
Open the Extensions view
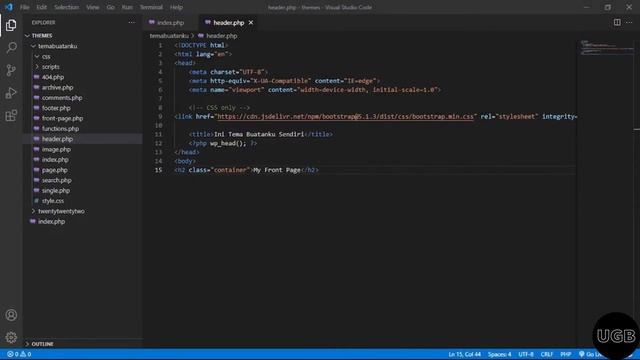pyautogui.click(x=11, y=116)
